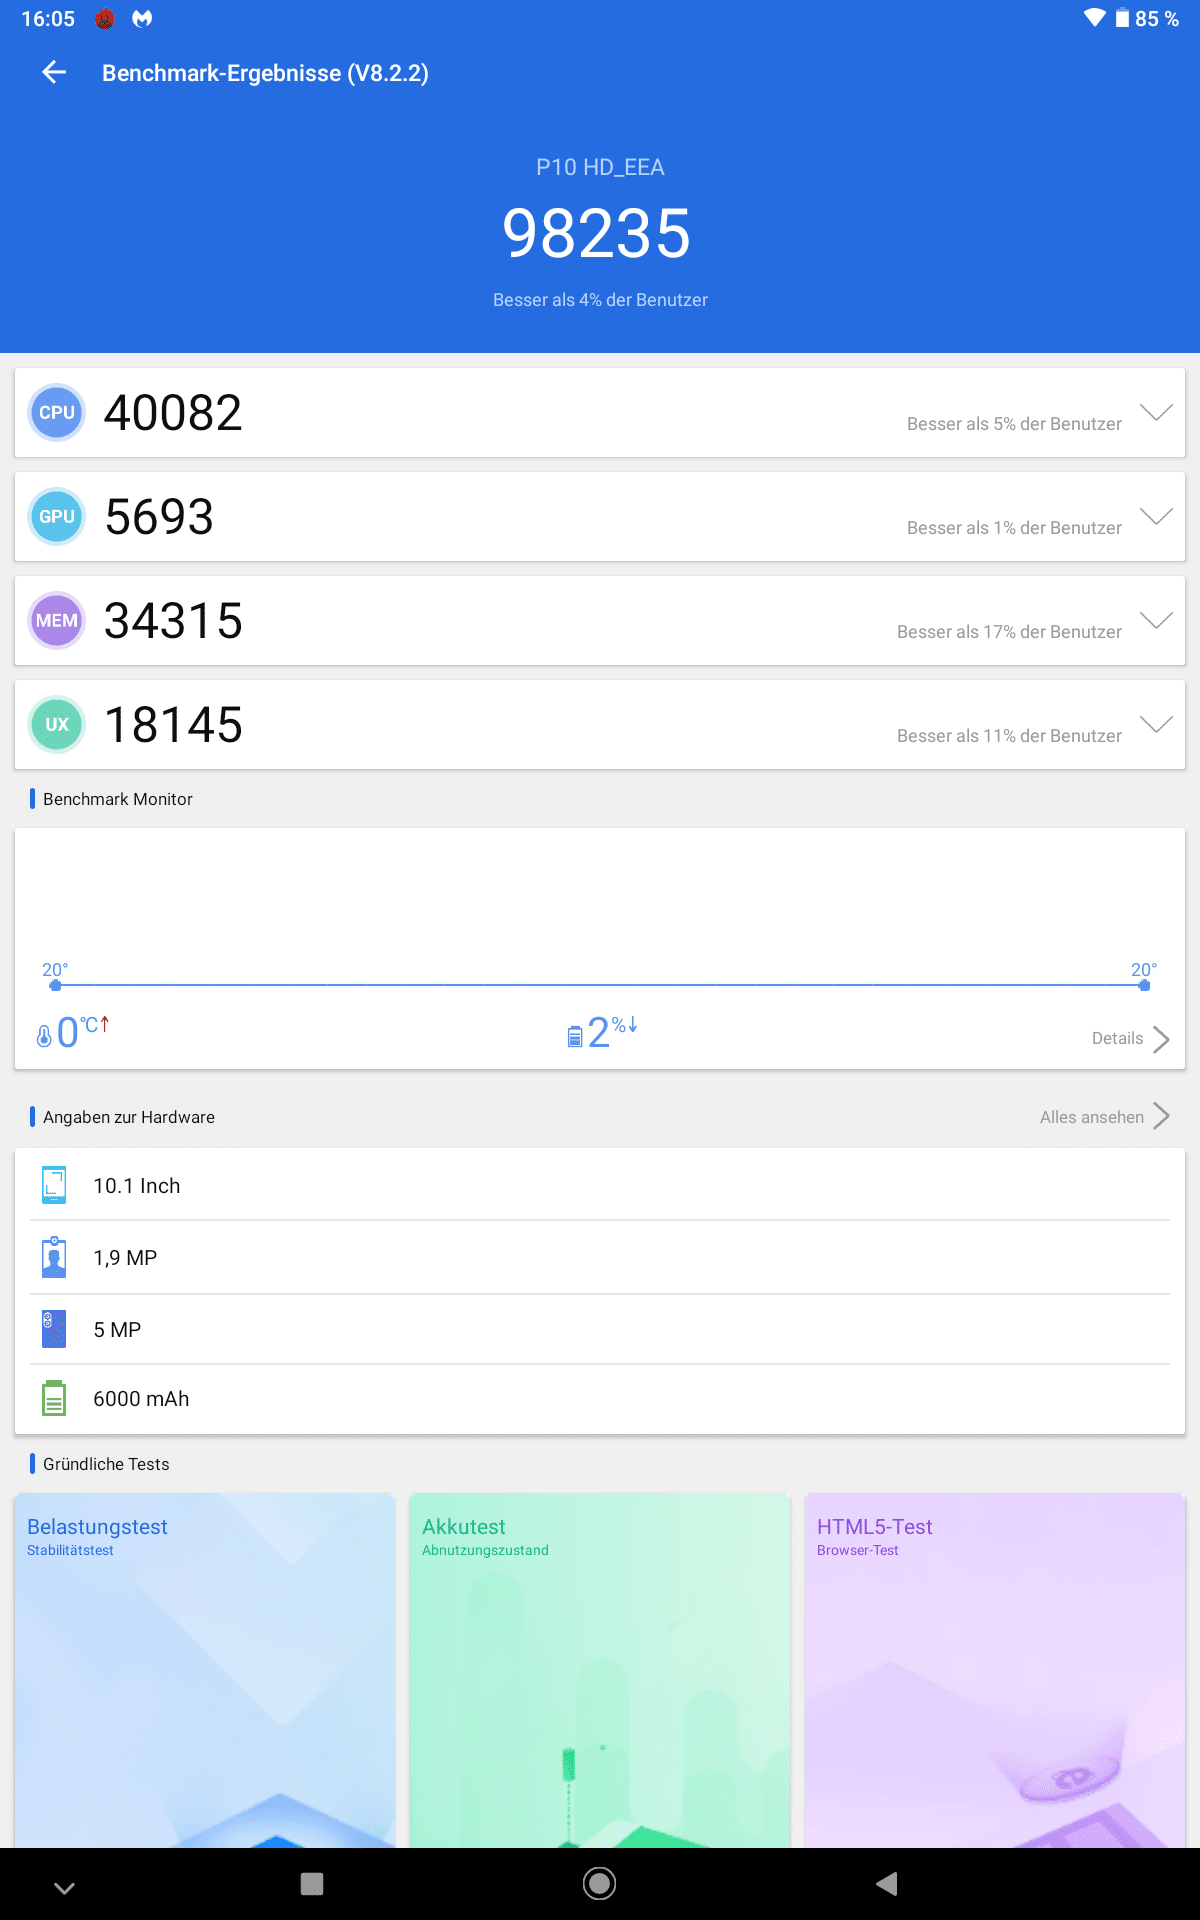The image size is (1200, 1920).
Task: Tap the 10.1 Inch display row text
Action: [x=137, y=1186]
